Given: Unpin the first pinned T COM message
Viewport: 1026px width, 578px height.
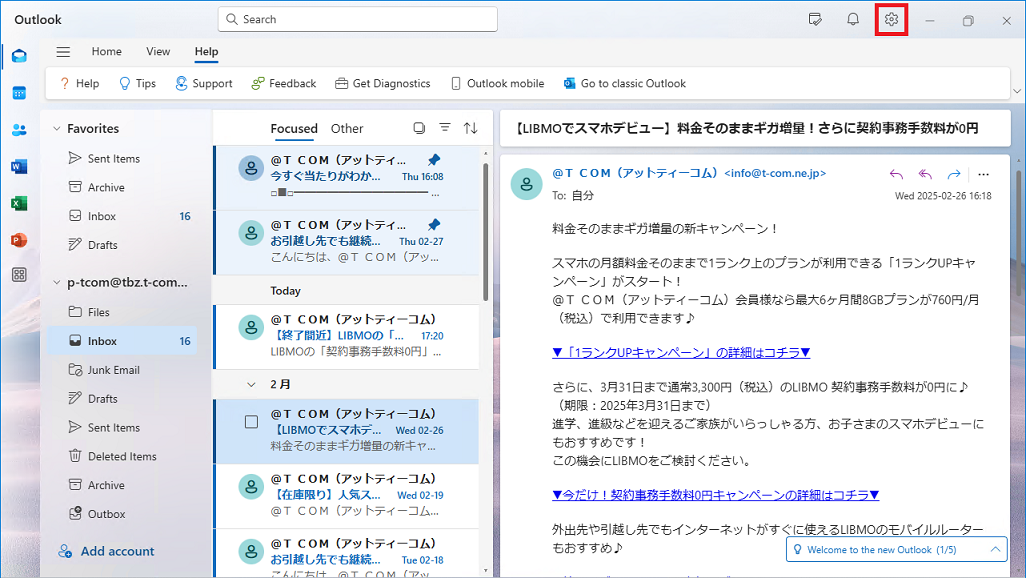Looking at the screenshot, I should [433, 160].
